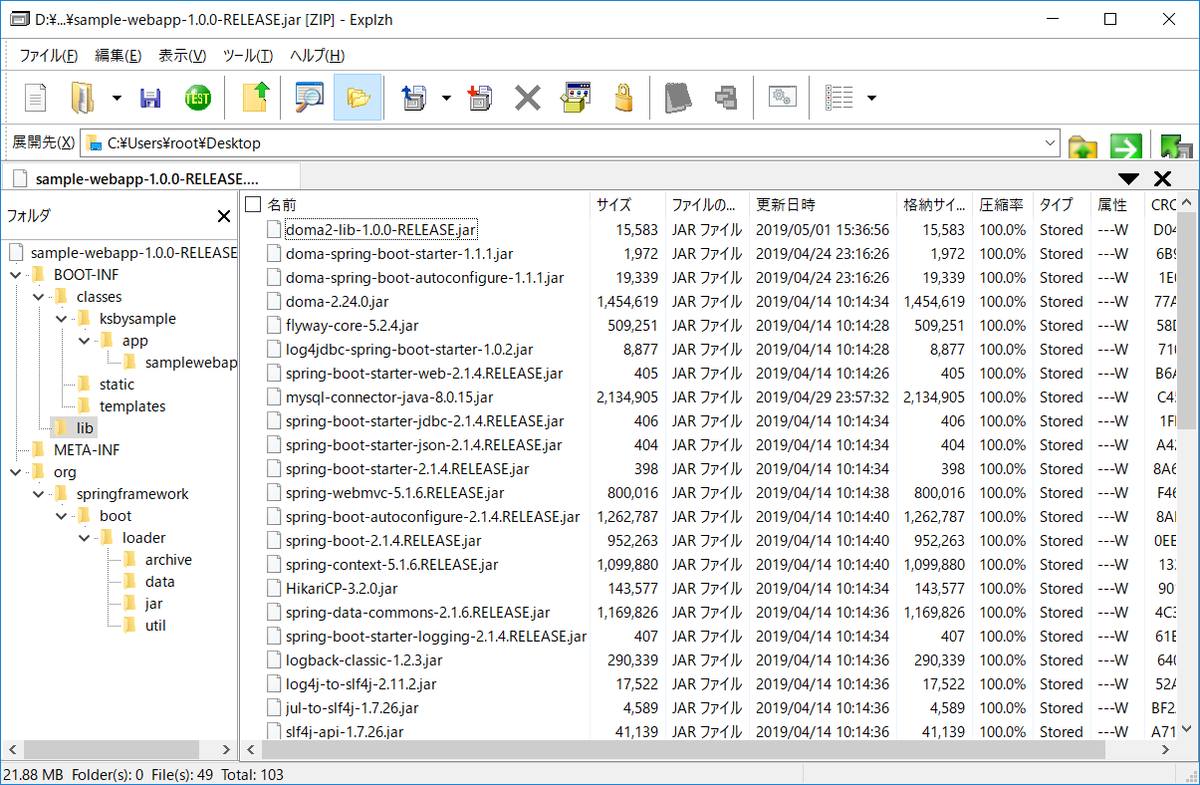Select the templates folder in tree
This screenshot has height=785, width=1200.
point(132,406)
